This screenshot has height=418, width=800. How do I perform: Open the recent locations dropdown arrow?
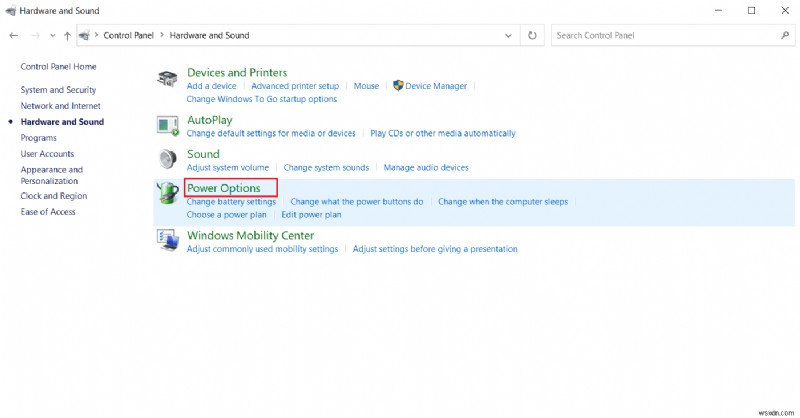53,36
